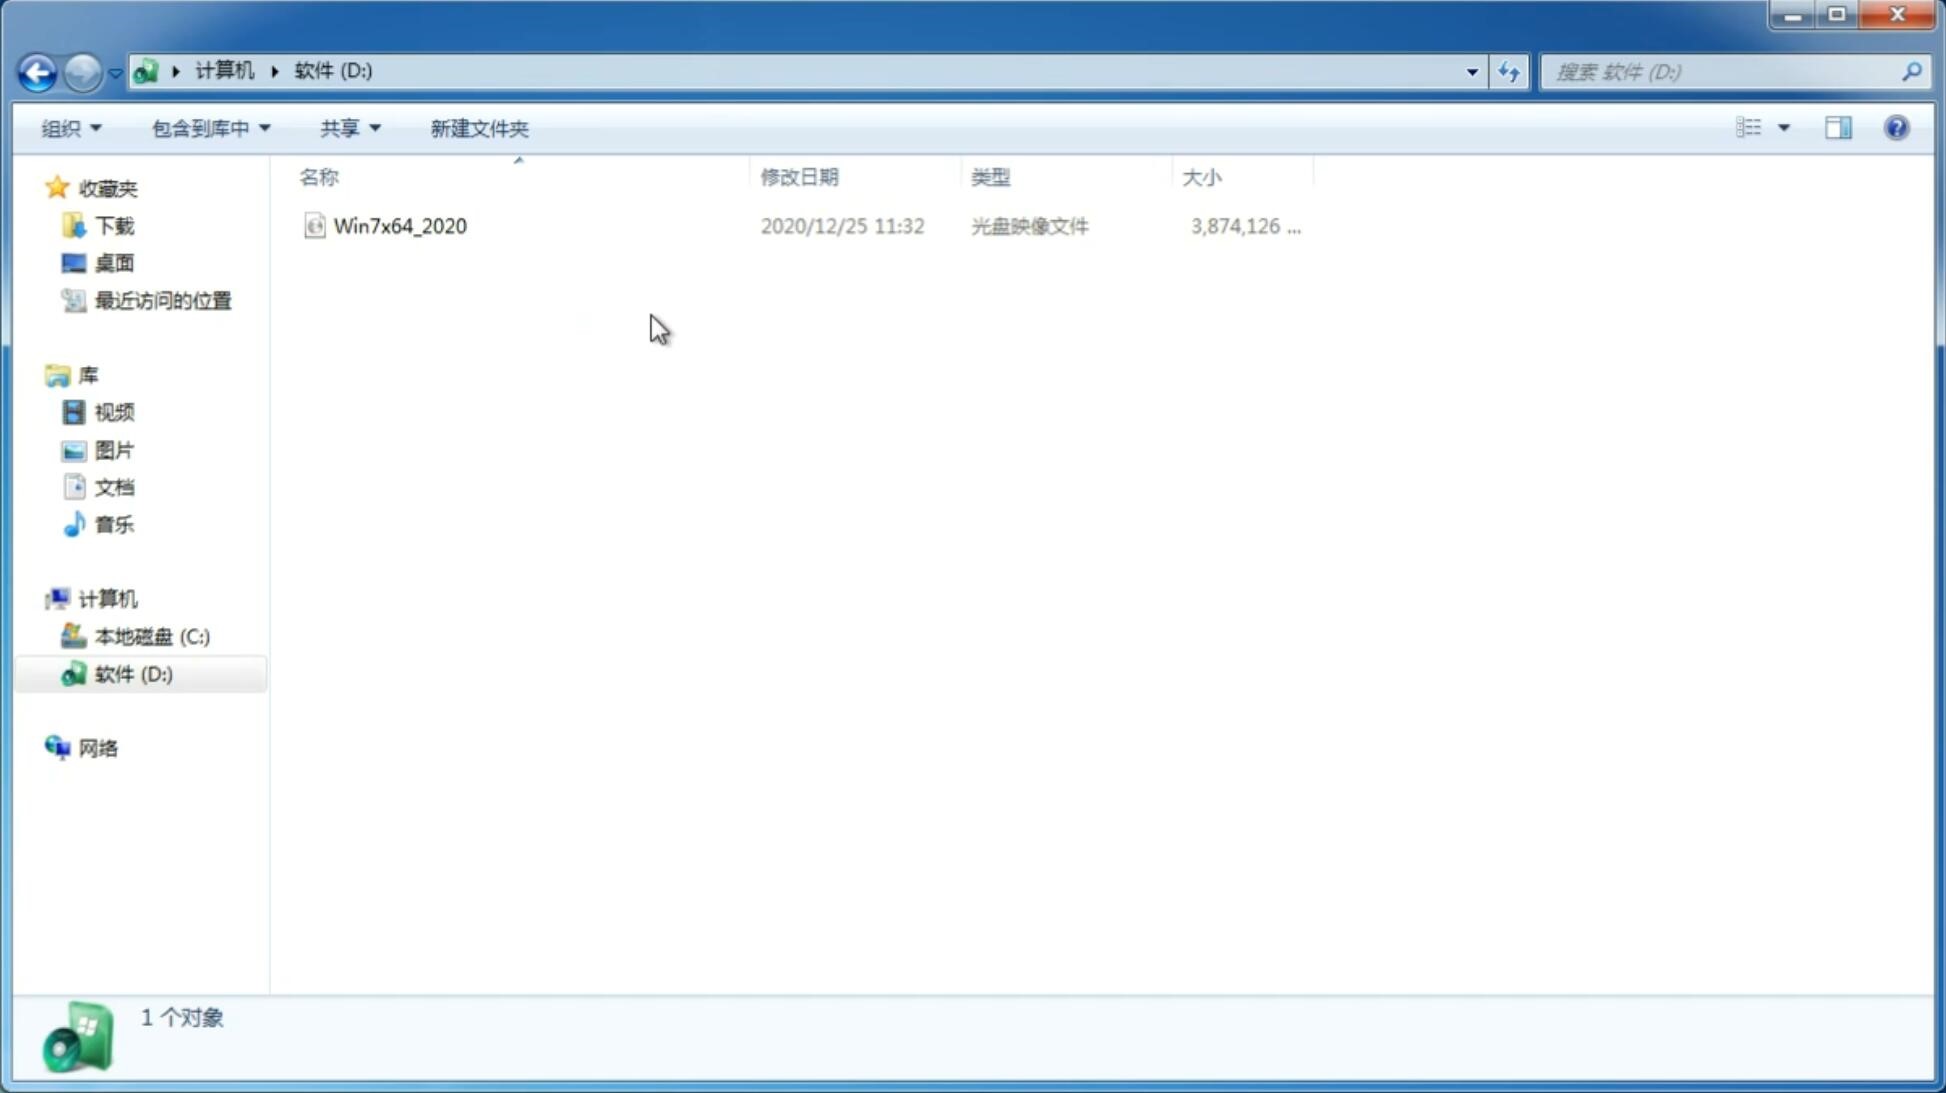Expand the 组织 (Organize) dropdown menu
The image size is (1946, 1093).
pos(70,127)
